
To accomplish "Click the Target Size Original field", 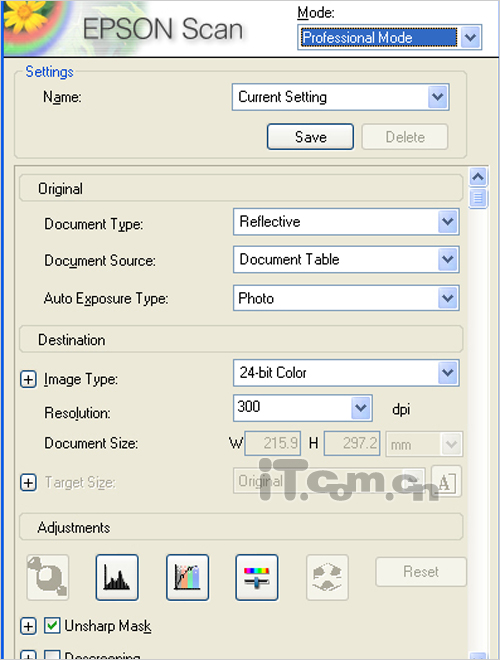I will click(330, 481).
